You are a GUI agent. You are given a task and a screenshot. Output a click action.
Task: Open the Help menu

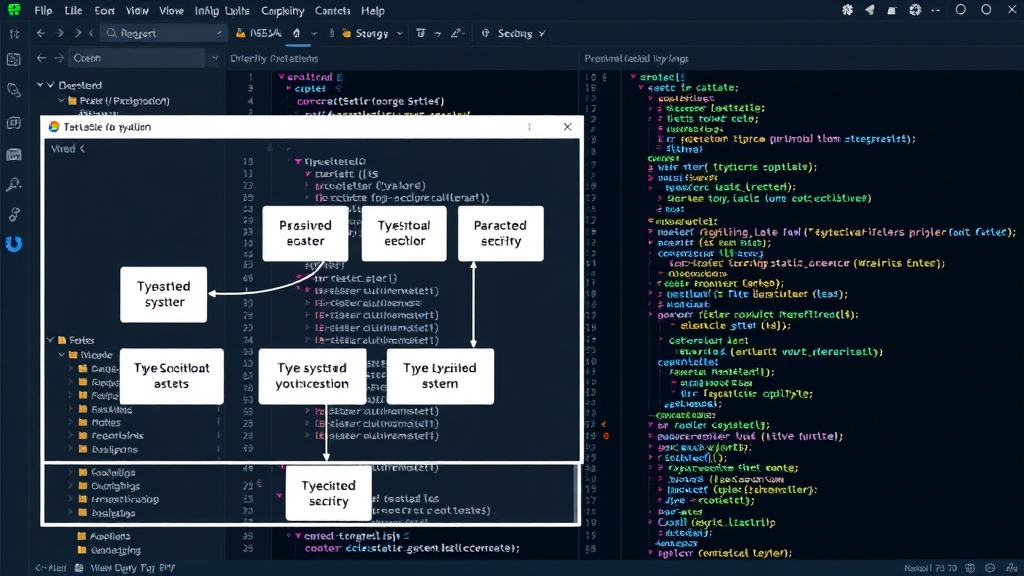coord(373,10)
